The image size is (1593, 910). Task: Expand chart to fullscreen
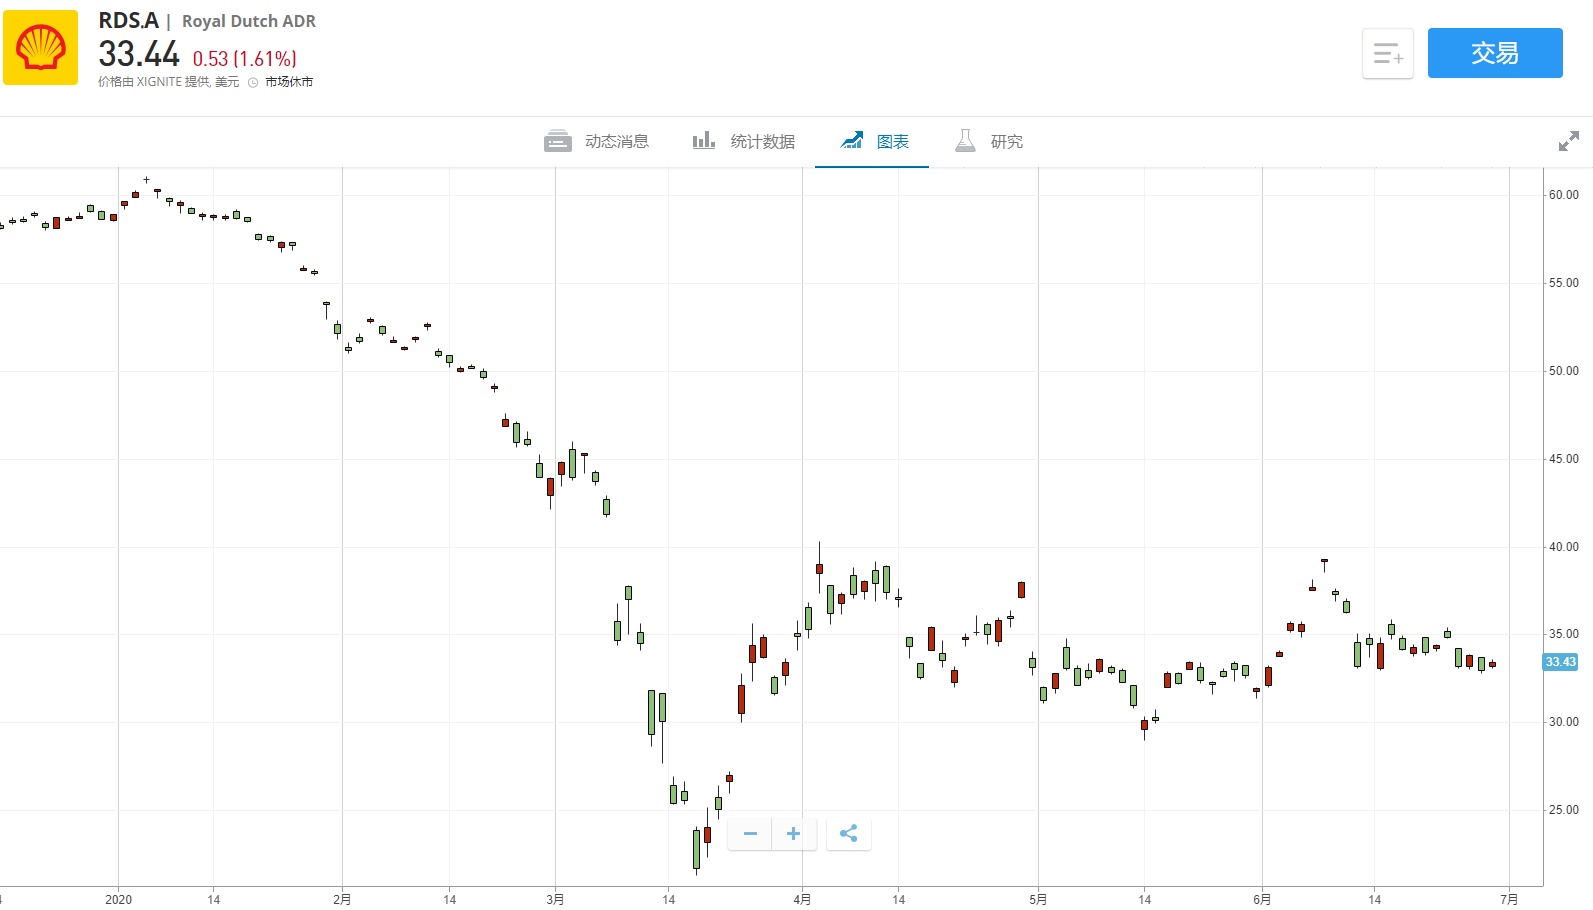pos(1568,142)
